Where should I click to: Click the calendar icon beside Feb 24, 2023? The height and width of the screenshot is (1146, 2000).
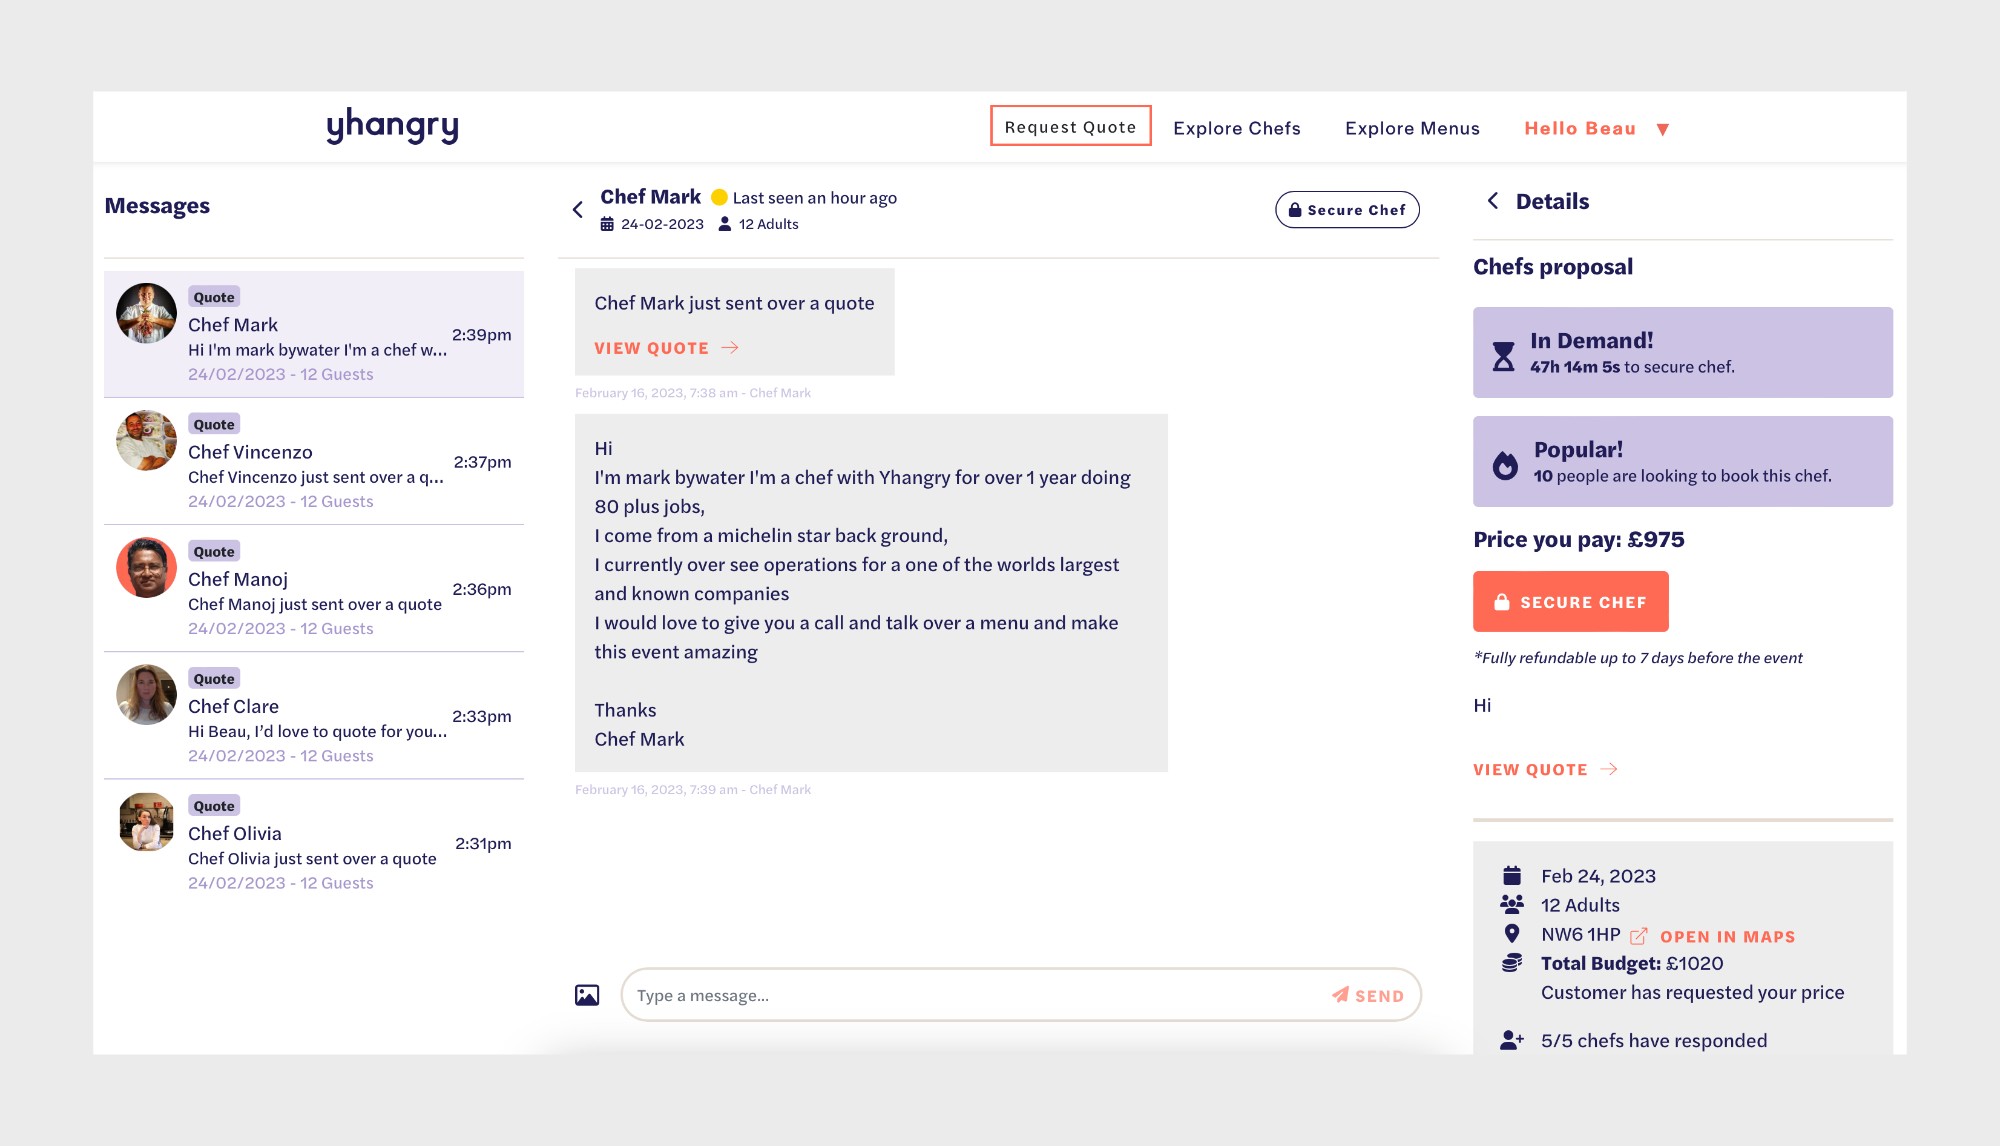click(x=1512, y=876)
